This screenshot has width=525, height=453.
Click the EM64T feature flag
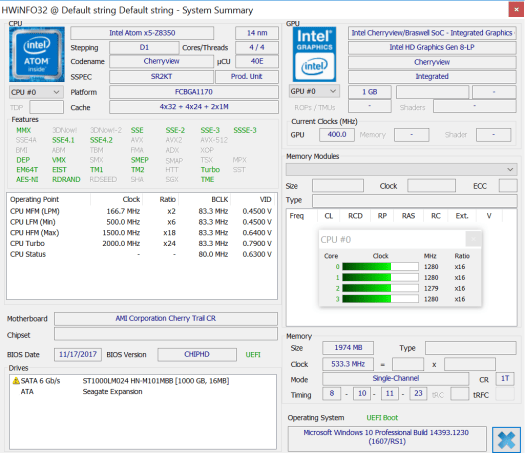pos(27,170)
